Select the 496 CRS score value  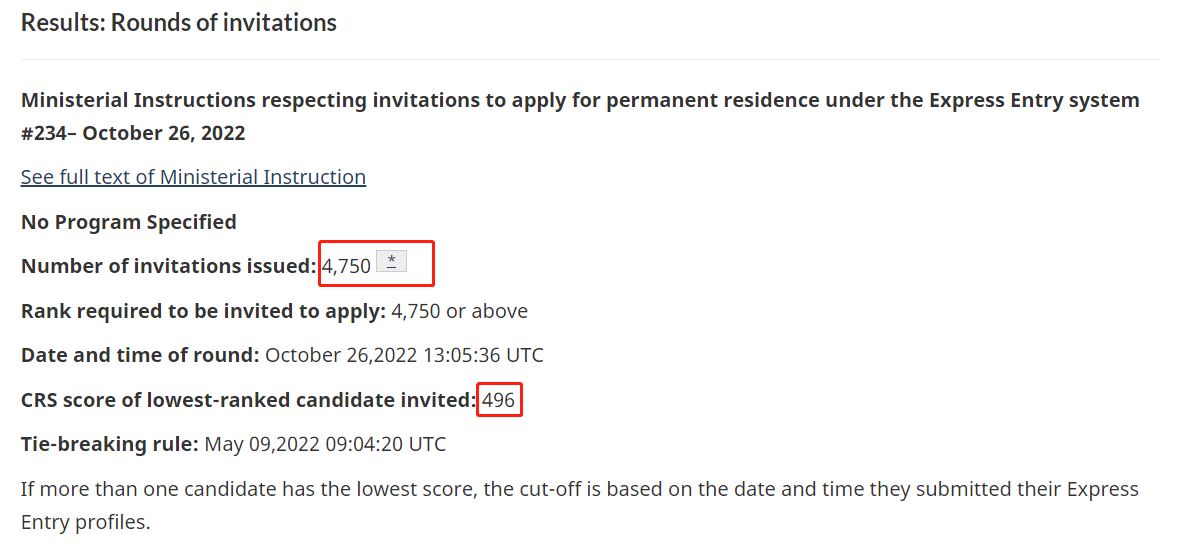click(499, 399)
